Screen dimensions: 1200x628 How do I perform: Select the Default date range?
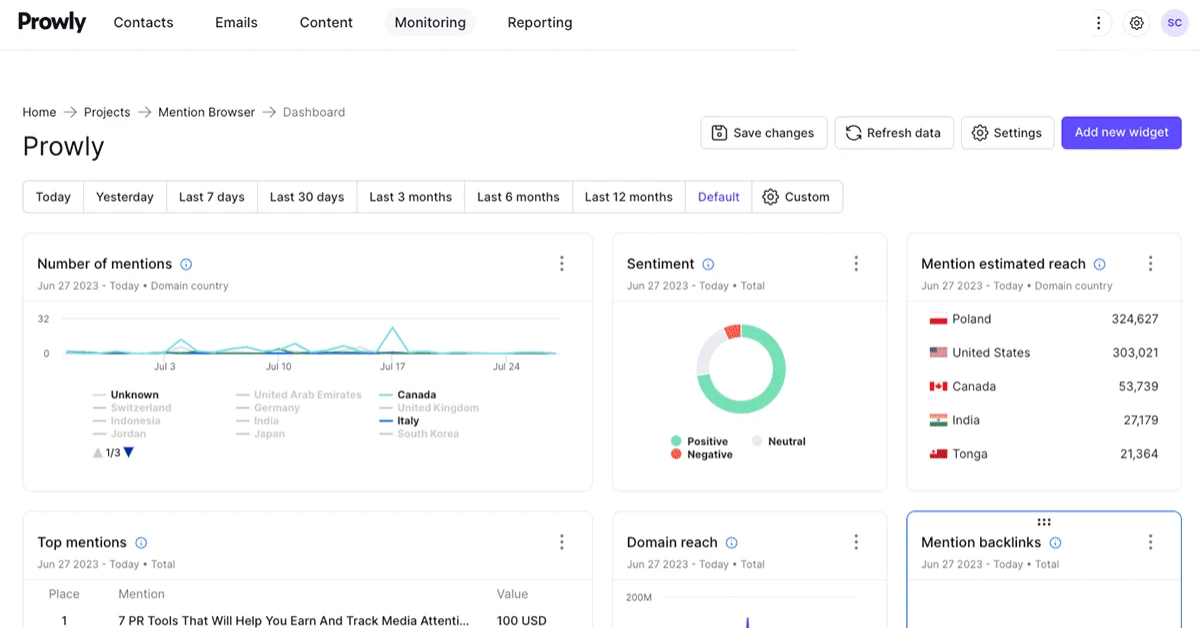tap(719, 197)
